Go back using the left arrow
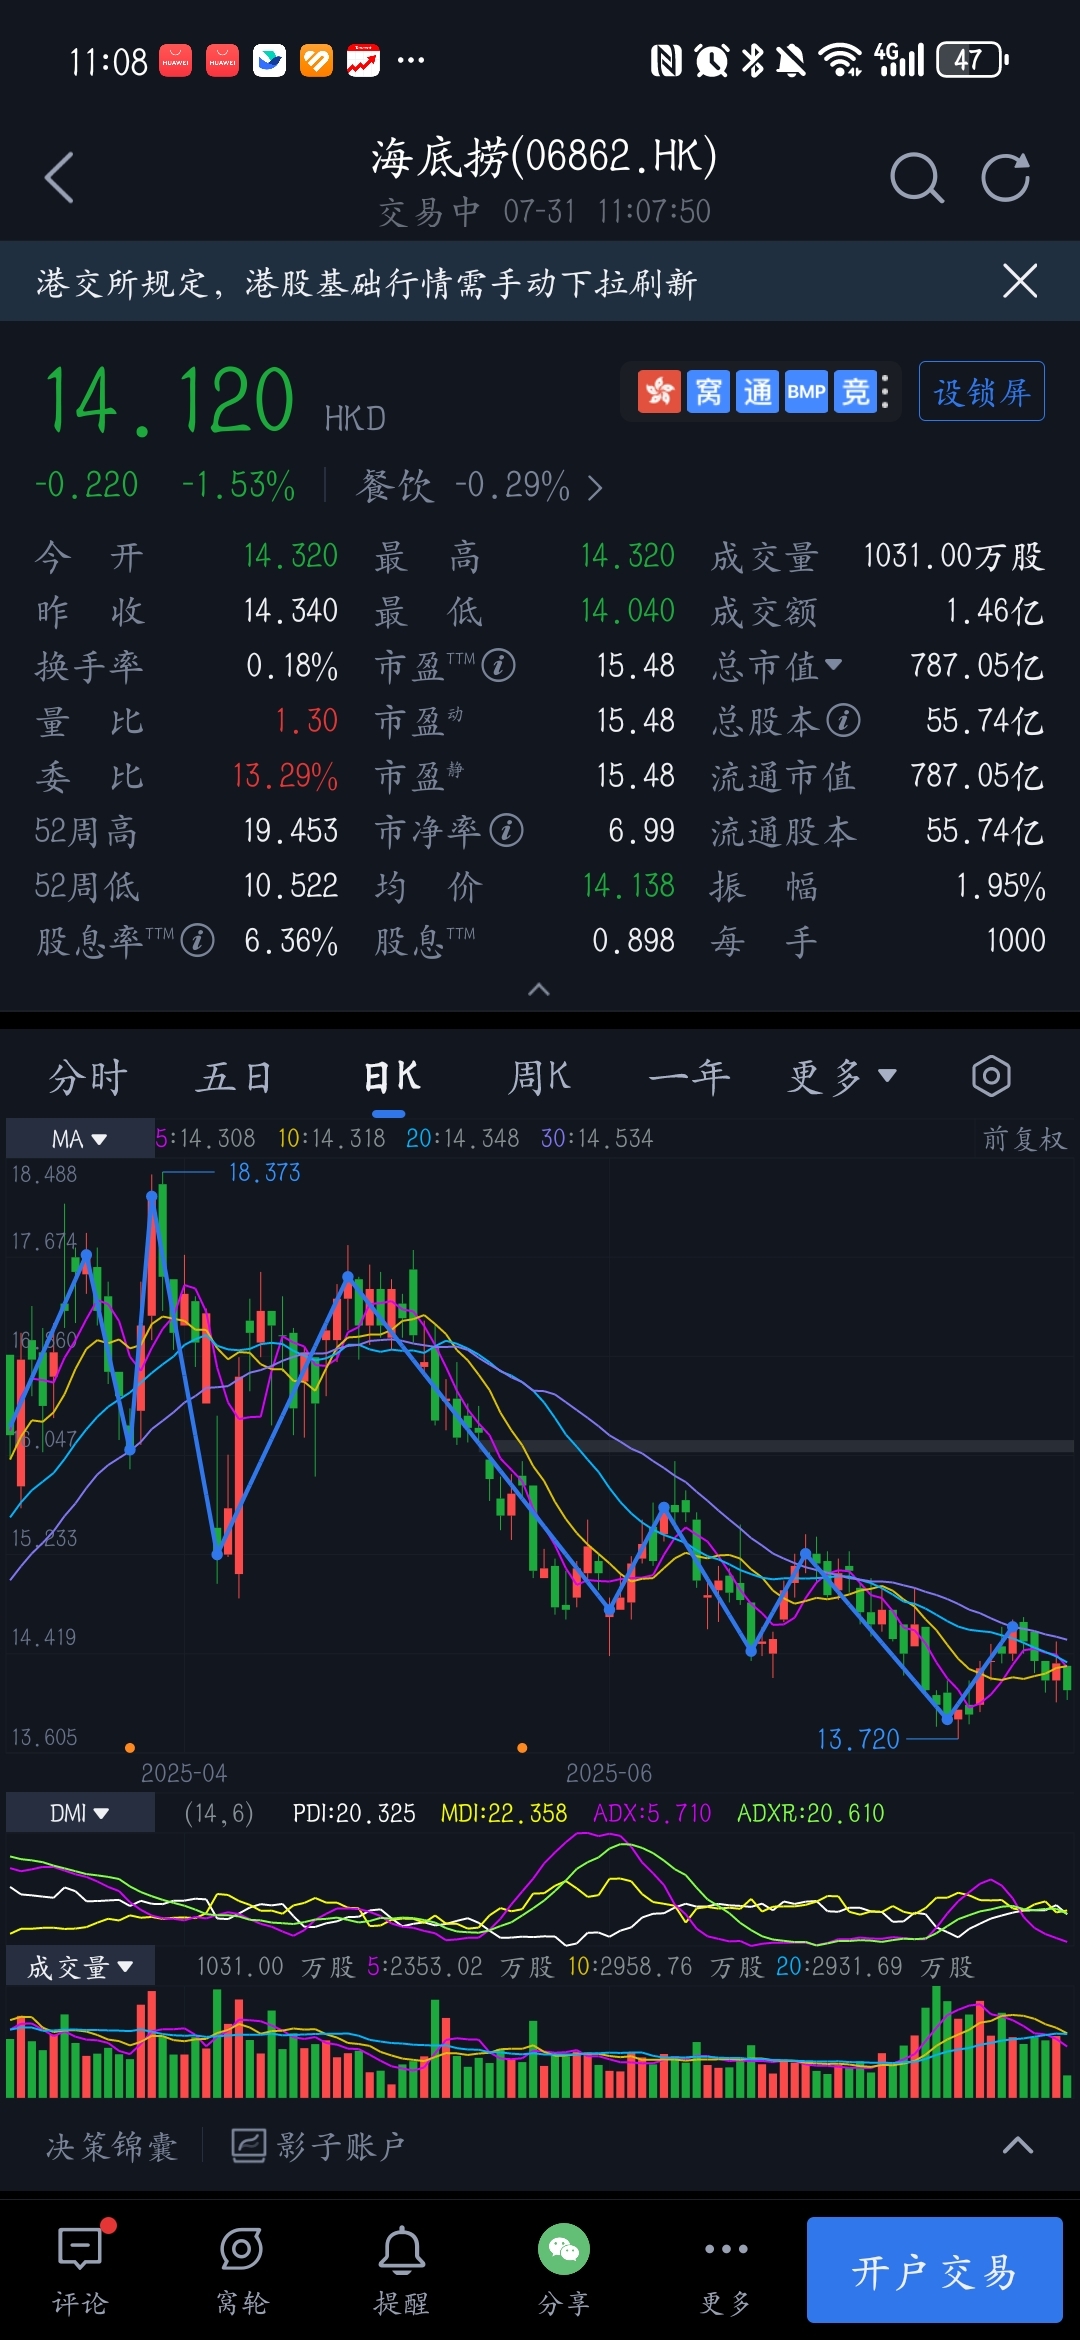This screenshot has height=2340, width=1080. click(60, 178)
